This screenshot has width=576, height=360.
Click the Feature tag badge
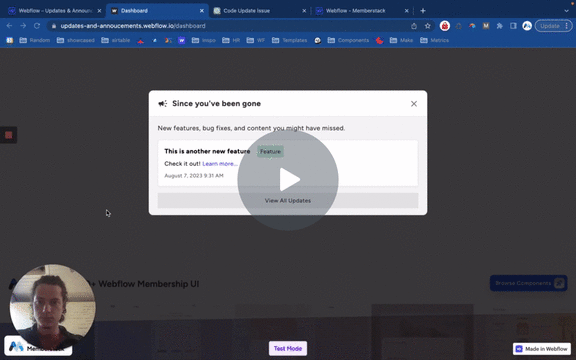click(x=270, y=151)
